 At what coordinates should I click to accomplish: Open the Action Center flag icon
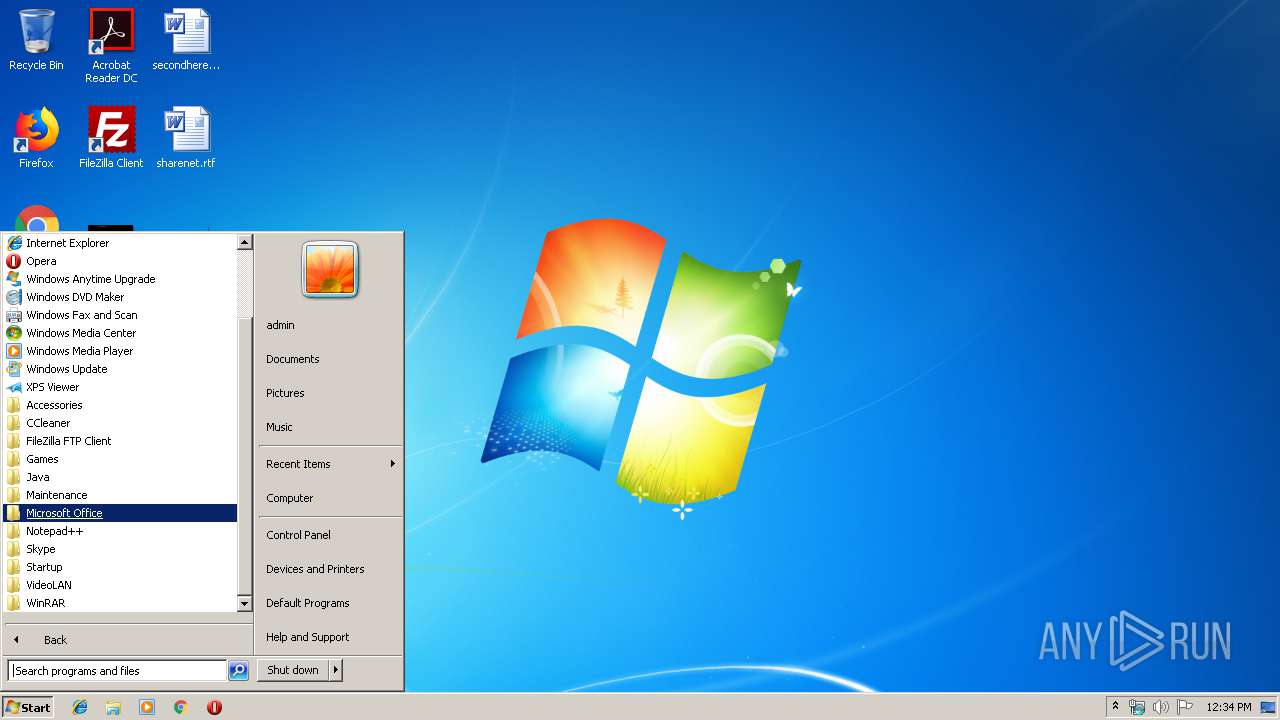coord(1184,707)
